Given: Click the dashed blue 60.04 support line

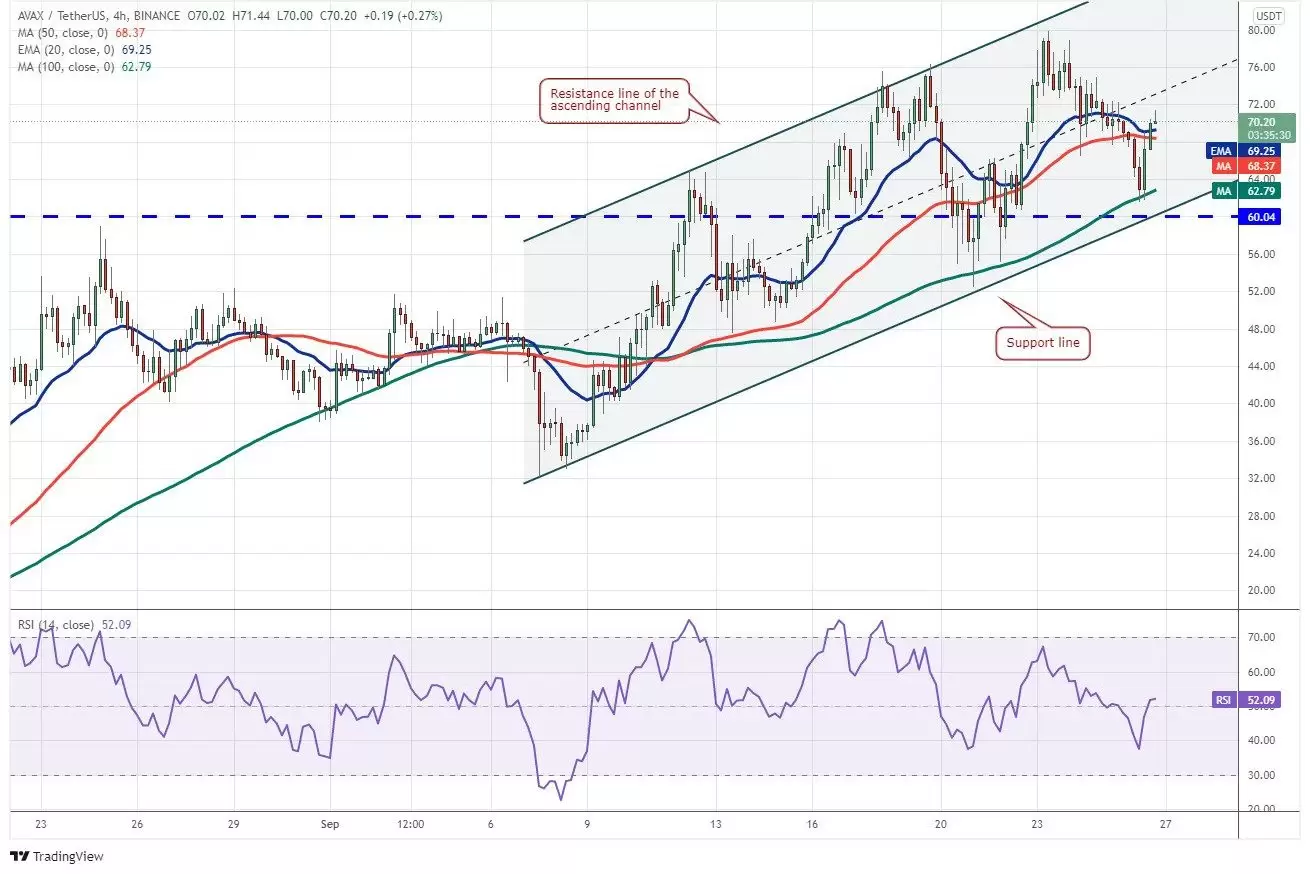Looking at the screenshot, I should pos(620,216).
